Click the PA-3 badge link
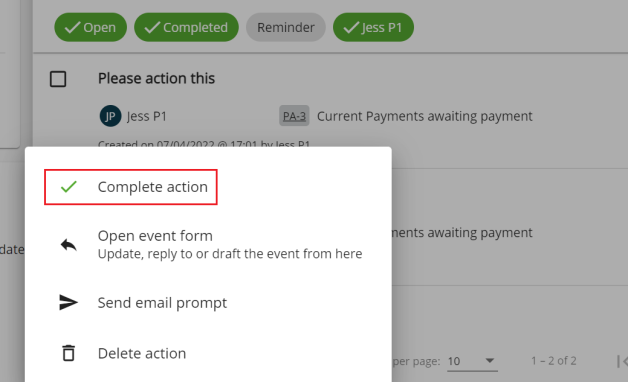The height and width of the screenshot is (382, 628). (294, 116)
